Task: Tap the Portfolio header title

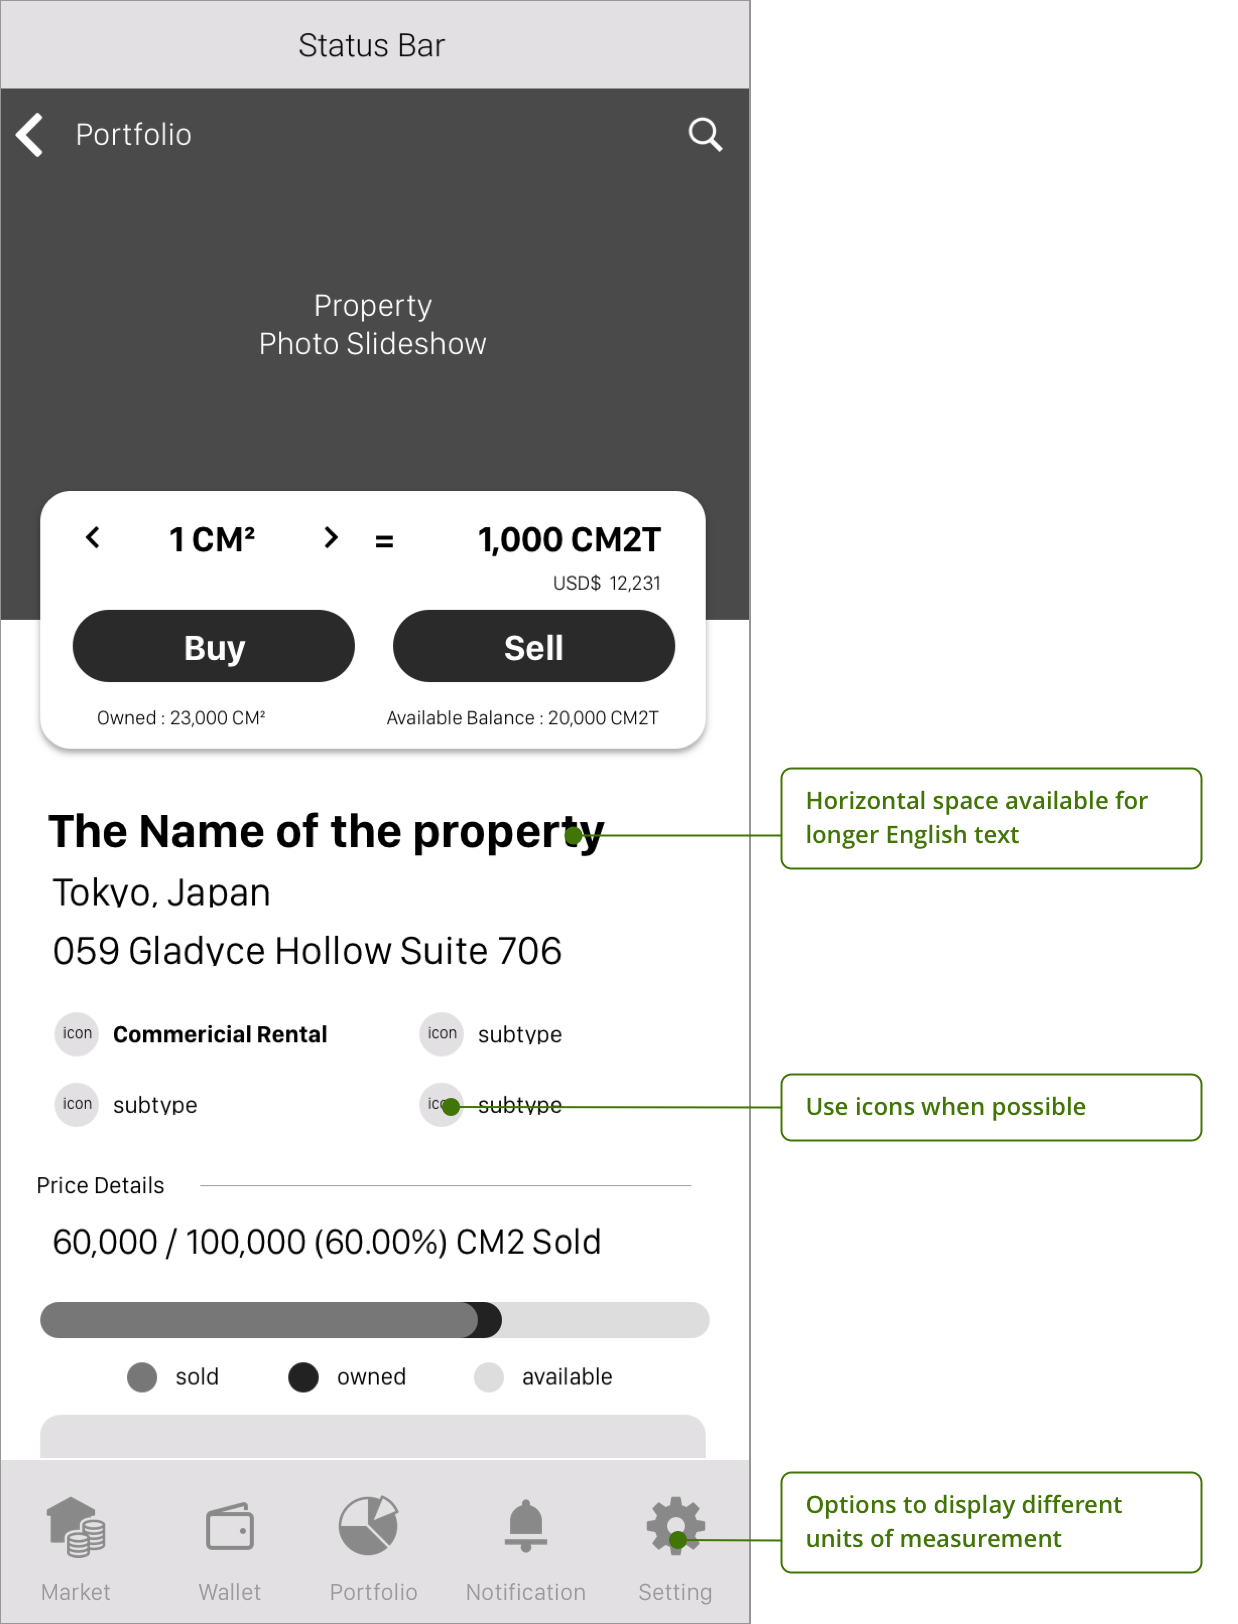Action: (134, 135)
